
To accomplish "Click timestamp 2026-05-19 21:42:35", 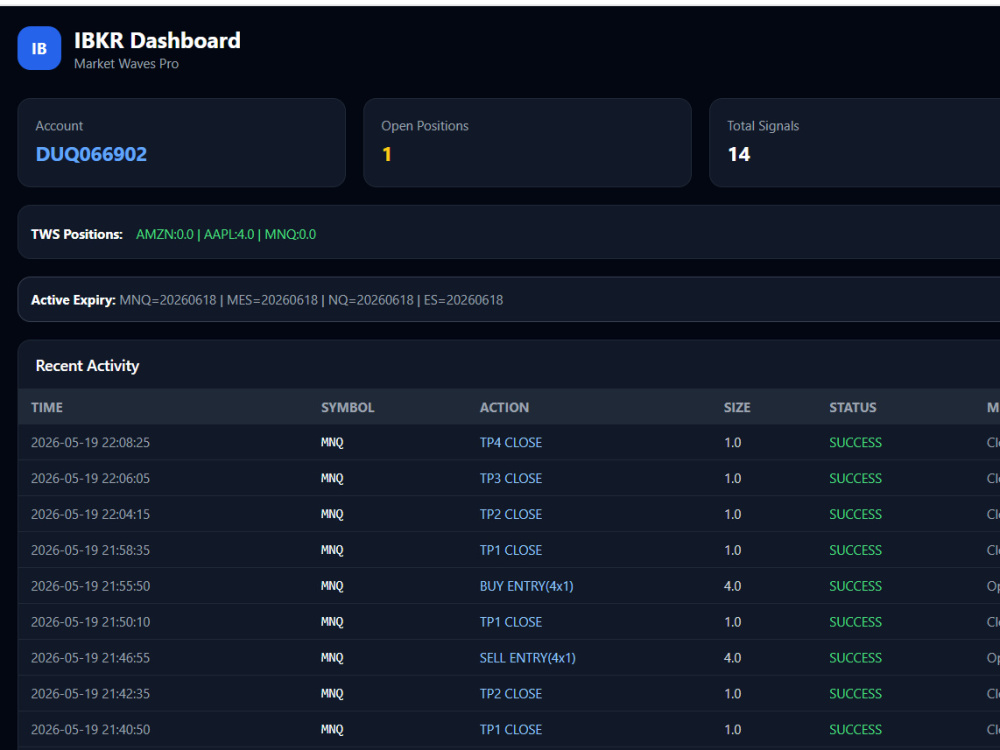I will 91,693.
